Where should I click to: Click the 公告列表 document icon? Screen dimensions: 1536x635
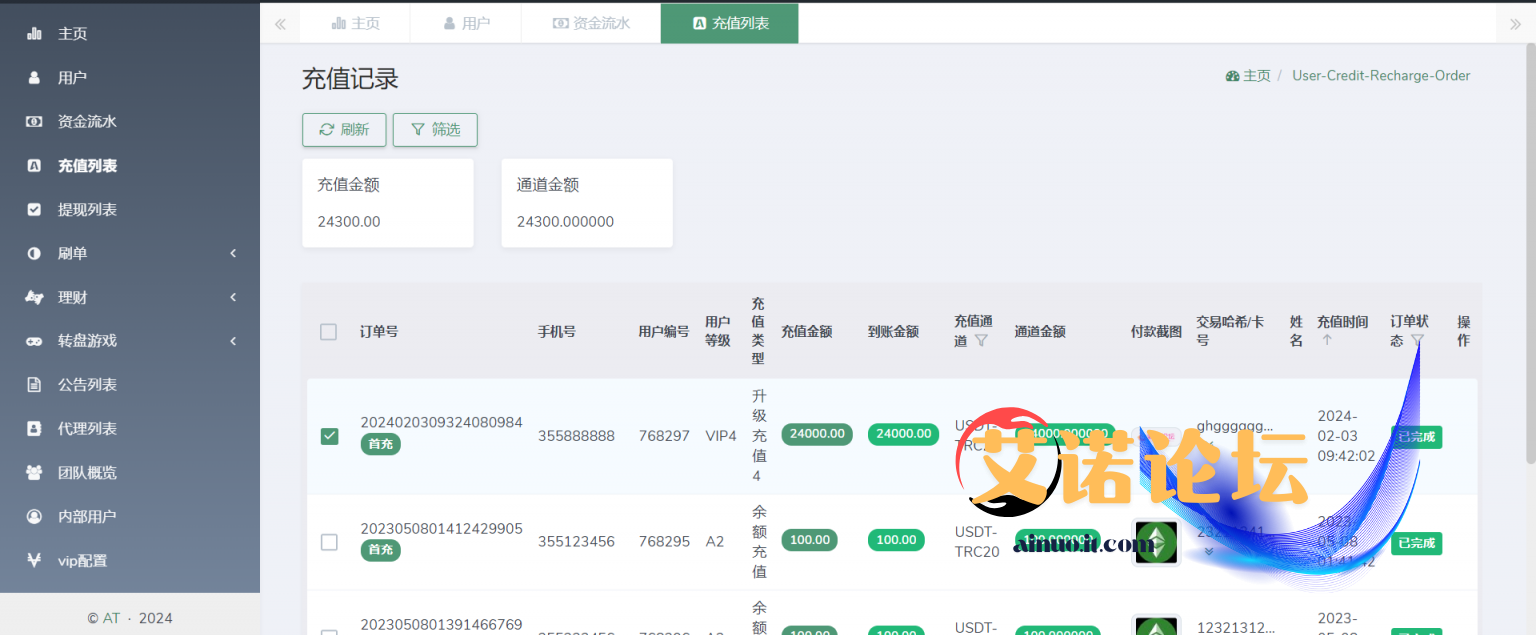pos(34,384)
